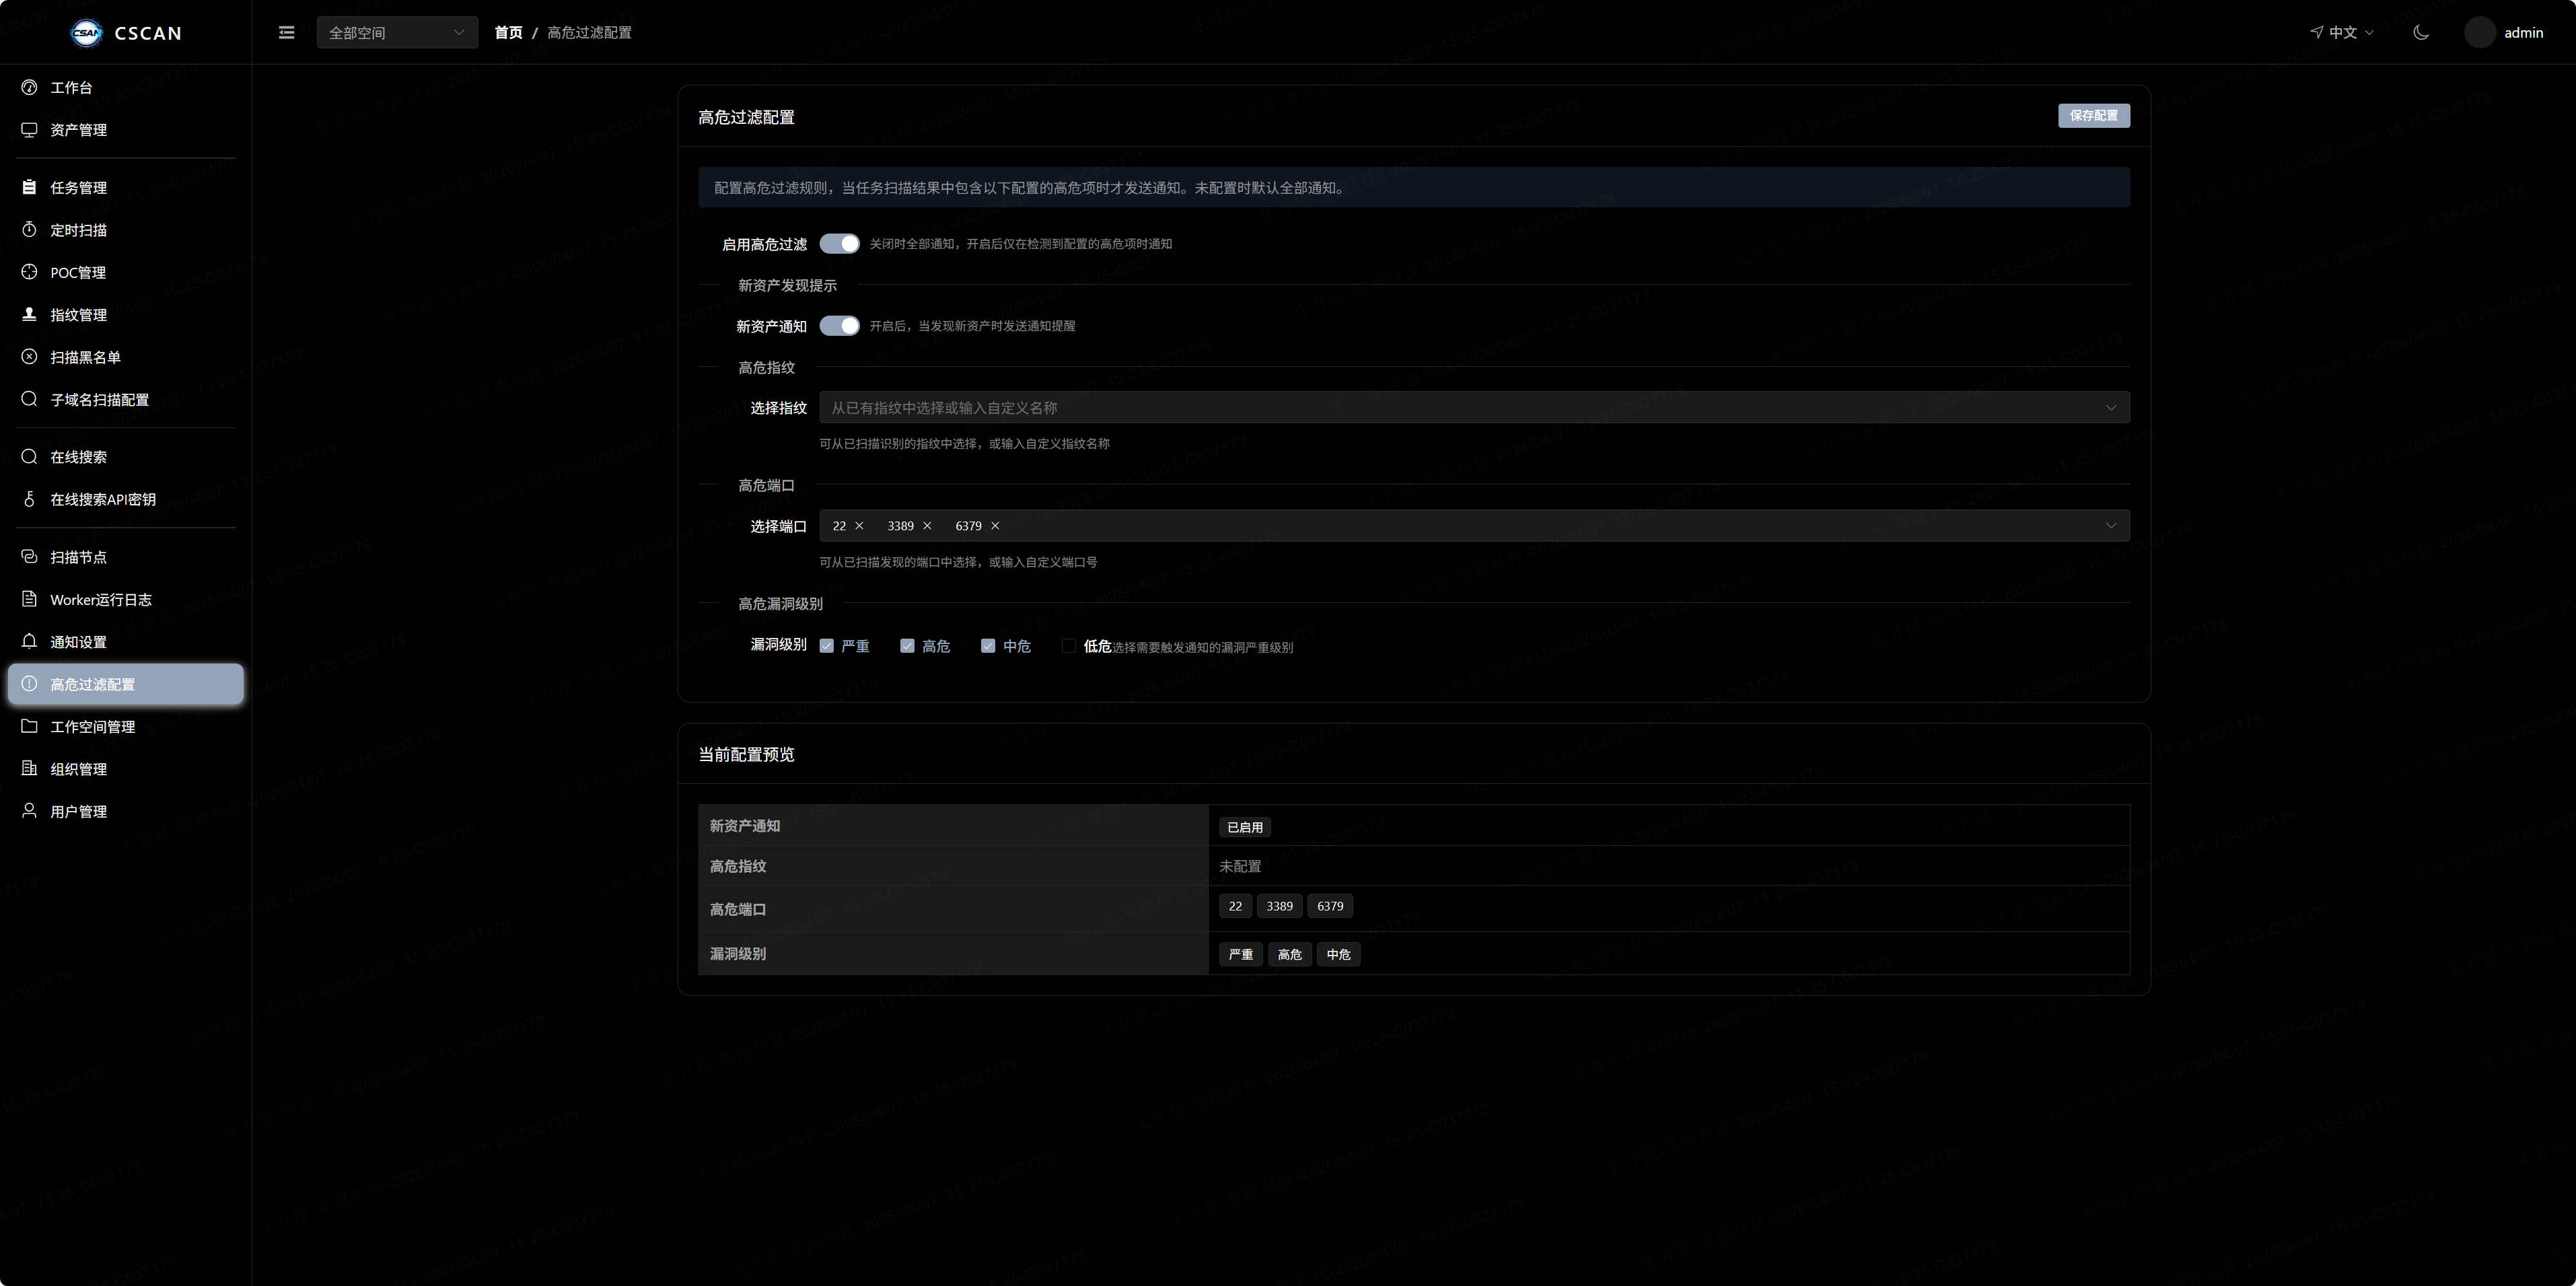This screenshot has height=1286, width=2576.
Task: Go to 资产管理 menu item
Action: click(x=125, y=129)
